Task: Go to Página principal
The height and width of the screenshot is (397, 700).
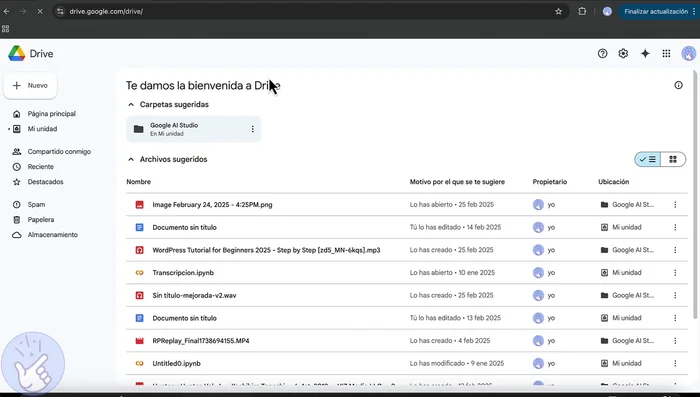Action: [51, 114]
